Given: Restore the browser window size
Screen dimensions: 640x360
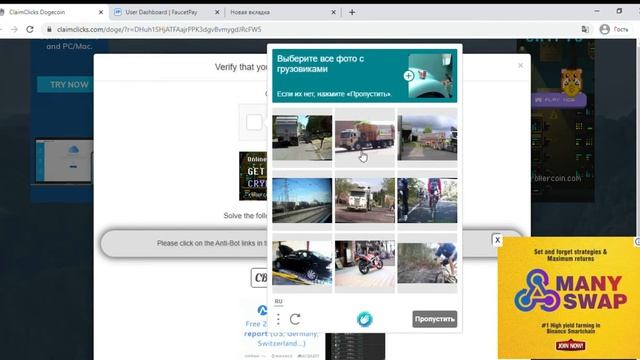Looking at the screenshot, I should (619, 11).
